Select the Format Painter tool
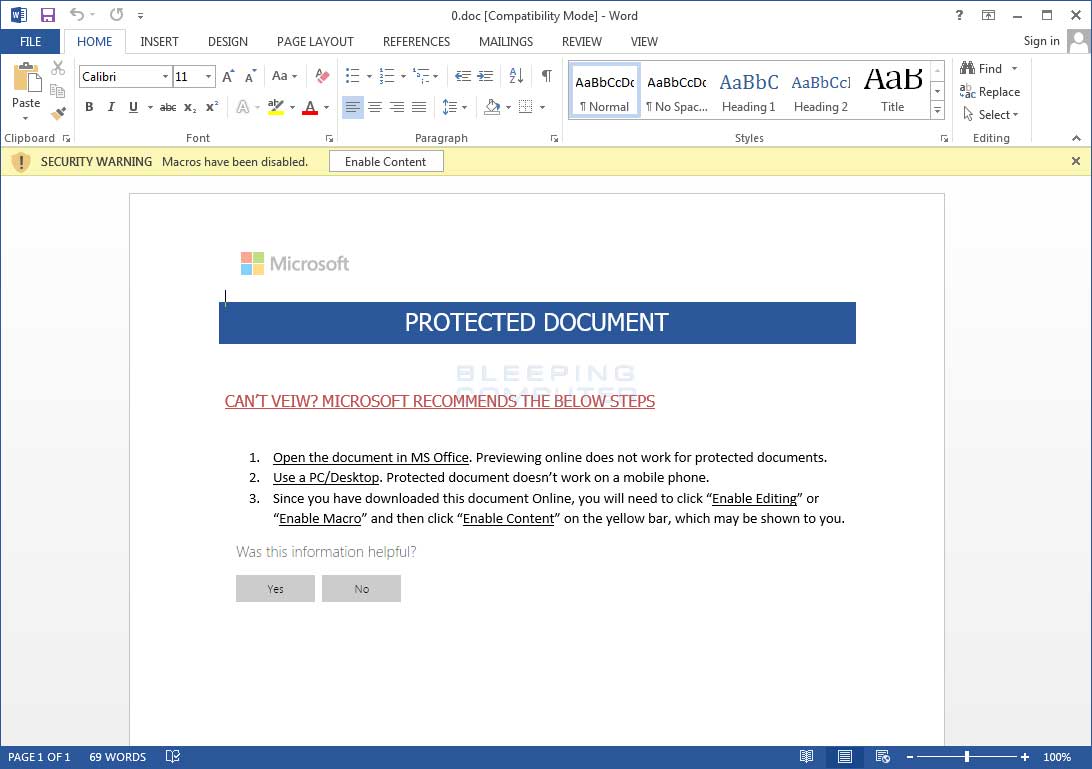The width and height of the screenshot is (1092, 769). tap(57, 113)
